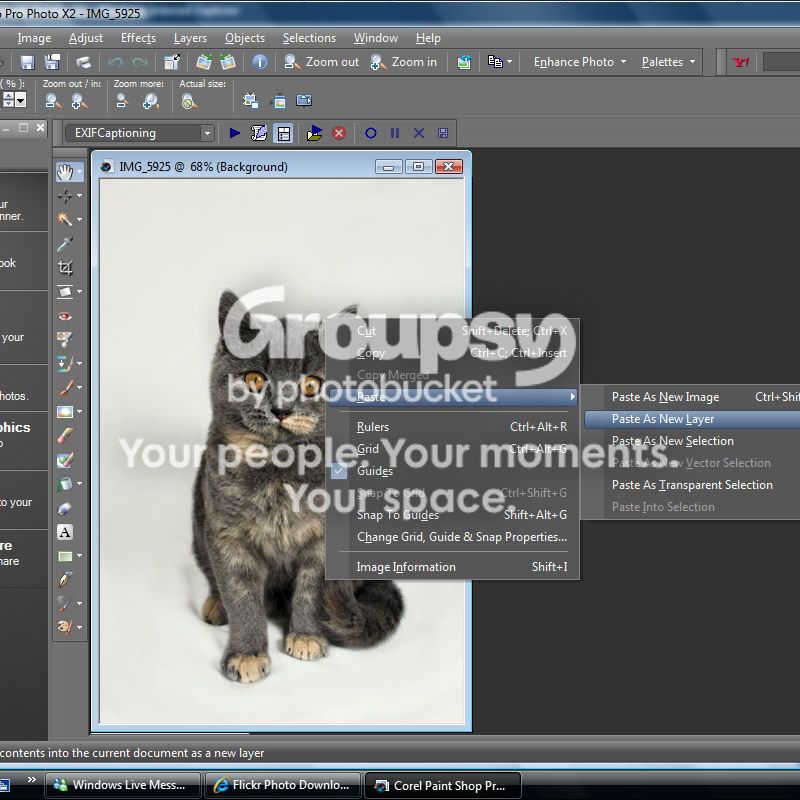Click Corel Paint Shop Pro taskbar button
This screenshot has height=800, width=800.
pos(443,785)
